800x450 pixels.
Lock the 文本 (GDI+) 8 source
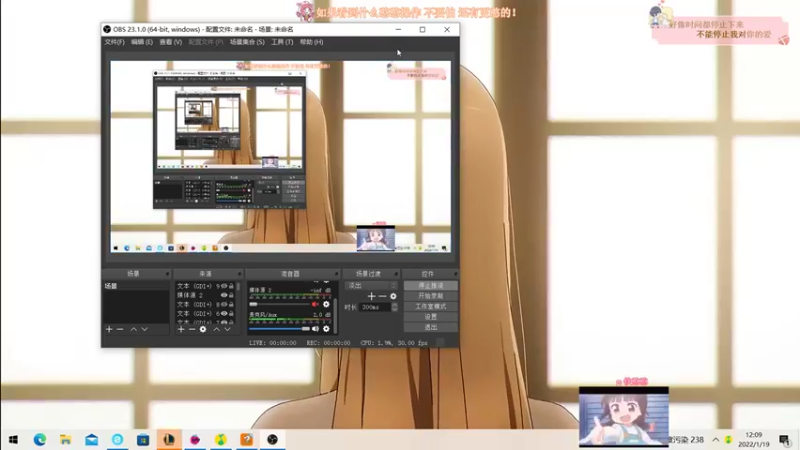point(231,304)
